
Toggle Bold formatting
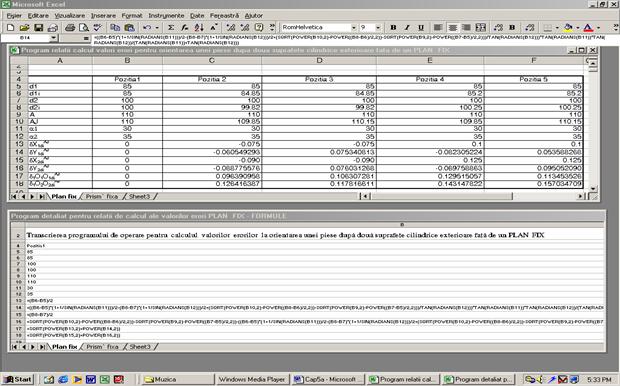click(x=393, y=27)
